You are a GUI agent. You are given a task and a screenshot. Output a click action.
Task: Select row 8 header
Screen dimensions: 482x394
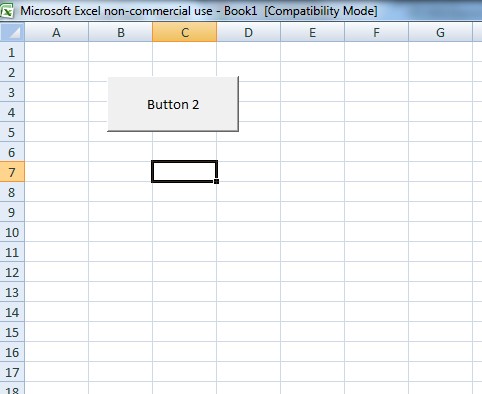coord(12,192)
